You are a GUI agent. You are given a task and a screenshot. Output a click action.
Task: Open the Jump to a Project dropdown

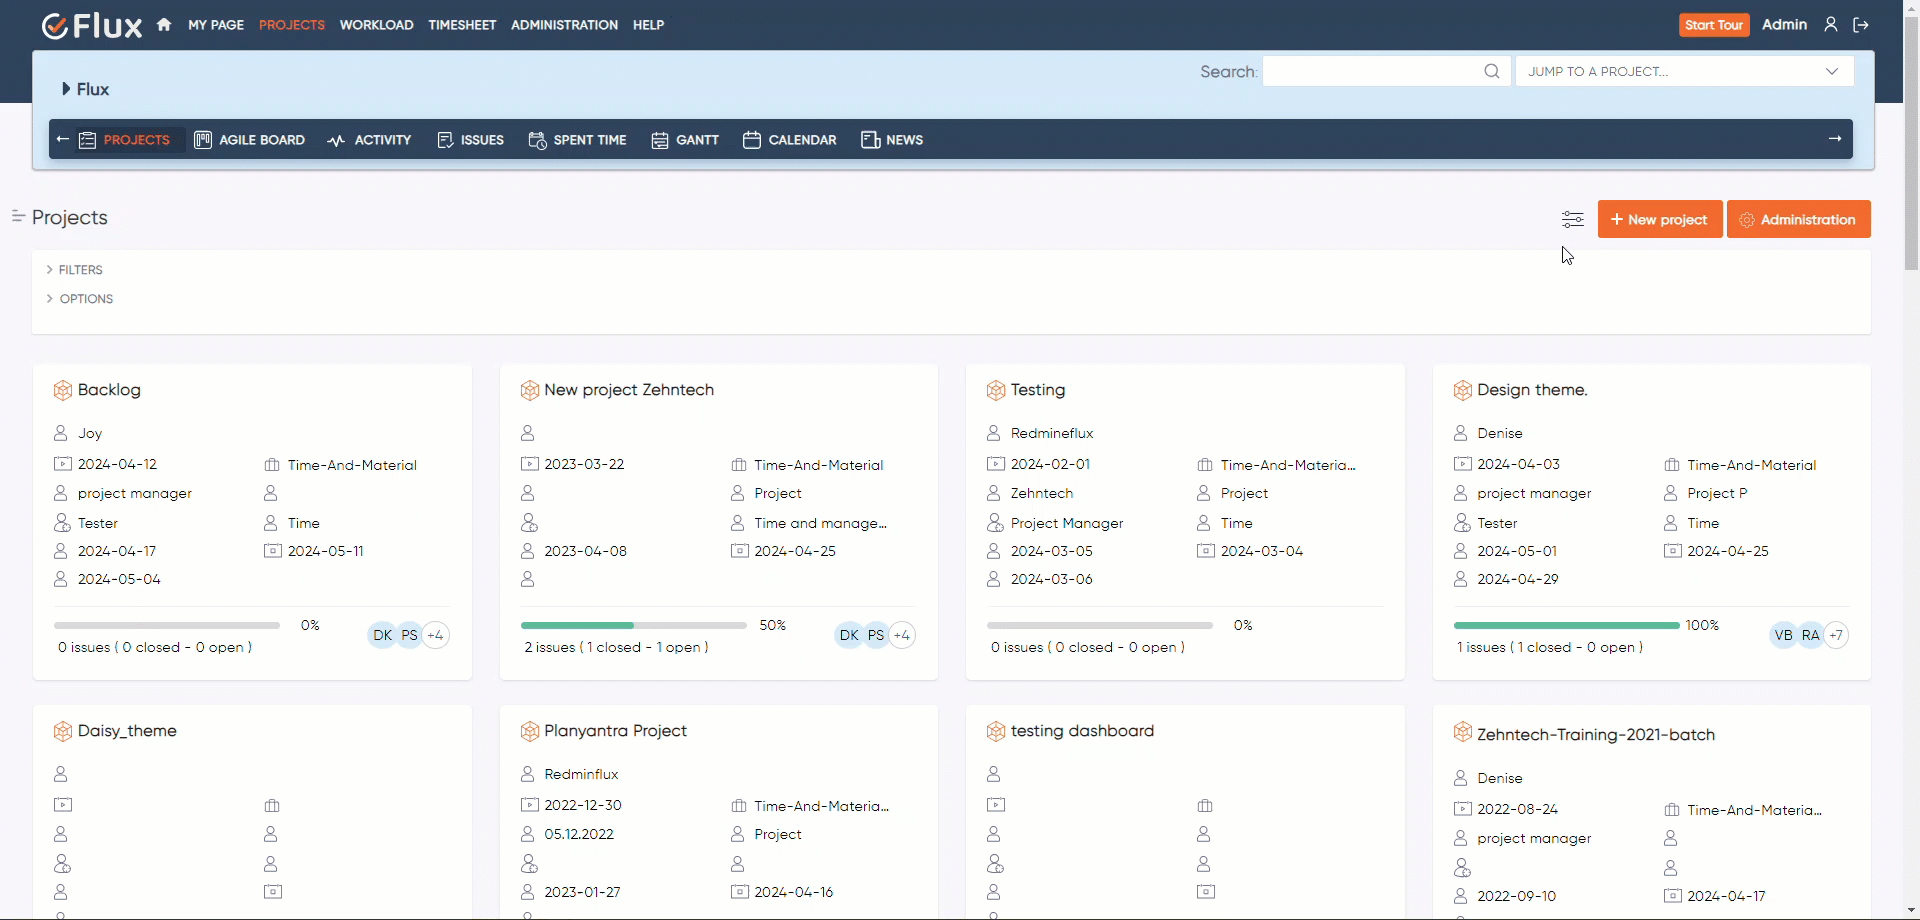1684,71
